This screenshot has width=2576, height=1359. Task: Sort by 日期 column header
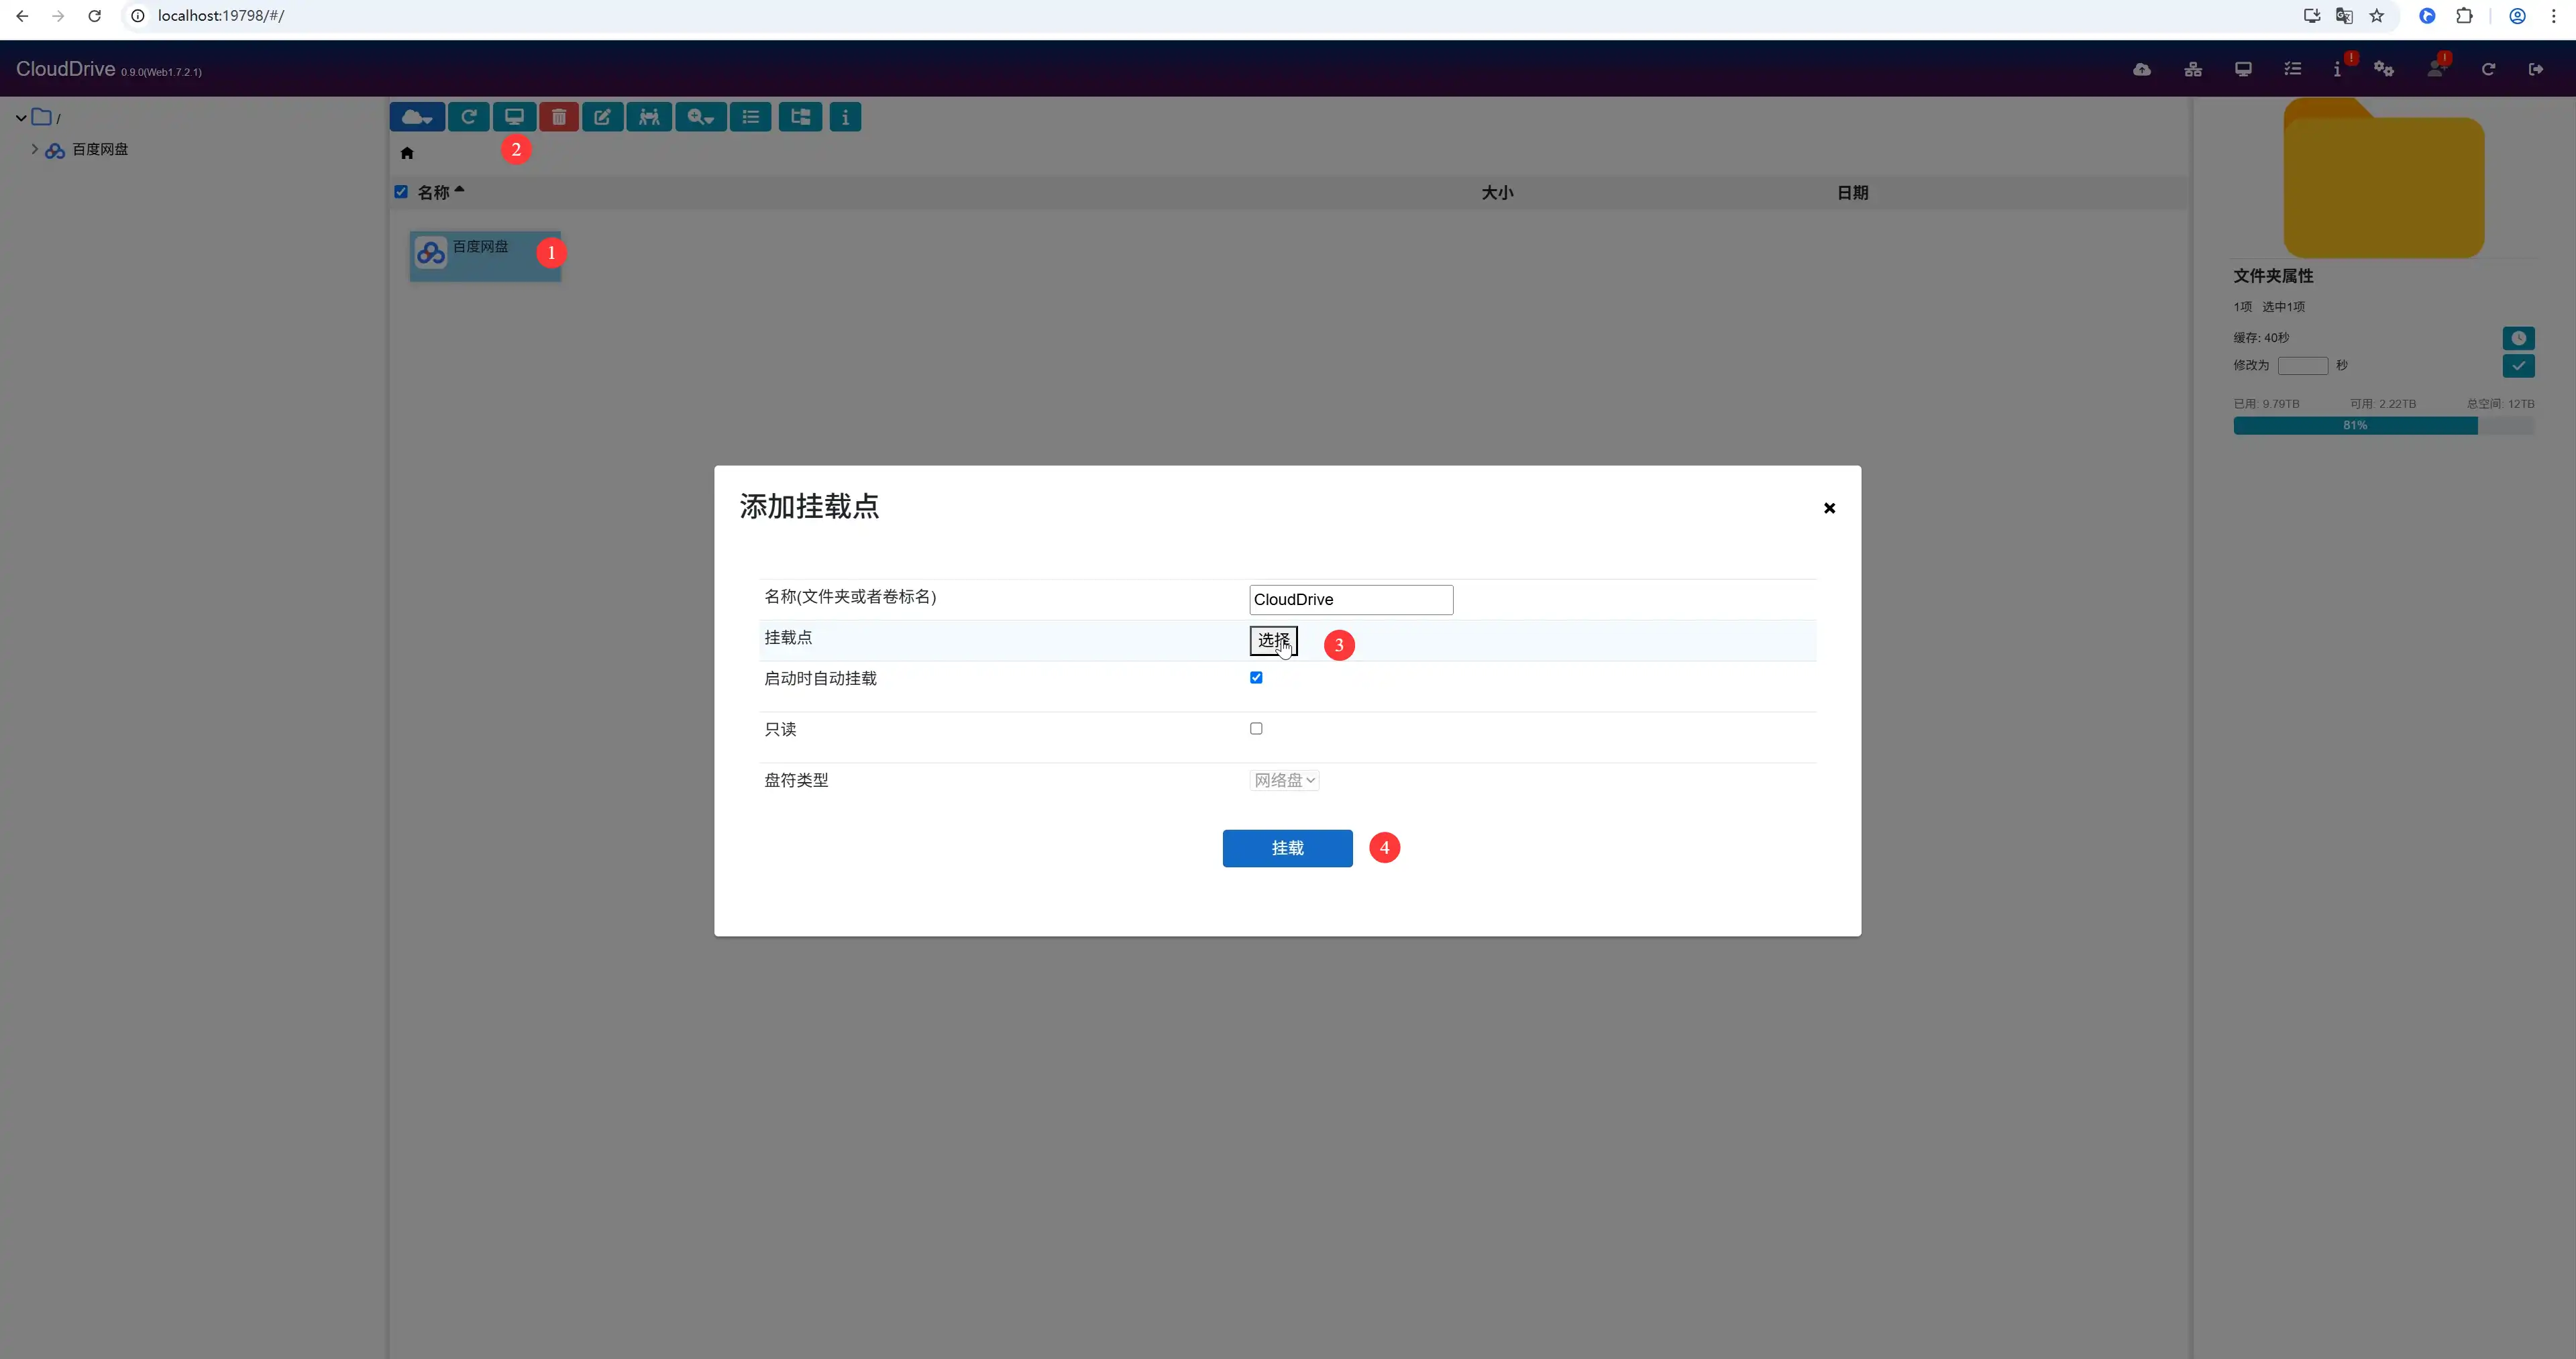tap(1852, 192)
